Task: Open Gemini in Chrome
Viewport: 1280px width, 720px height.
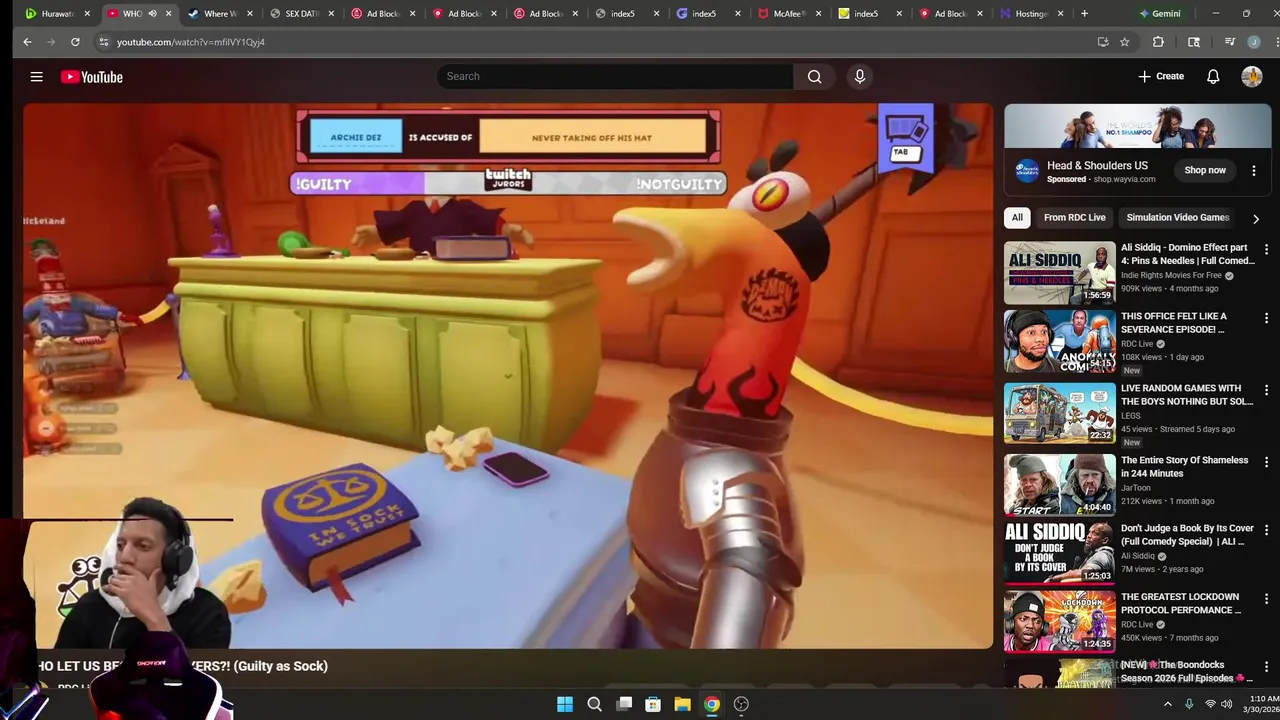Action: [x=1159, y=14]
